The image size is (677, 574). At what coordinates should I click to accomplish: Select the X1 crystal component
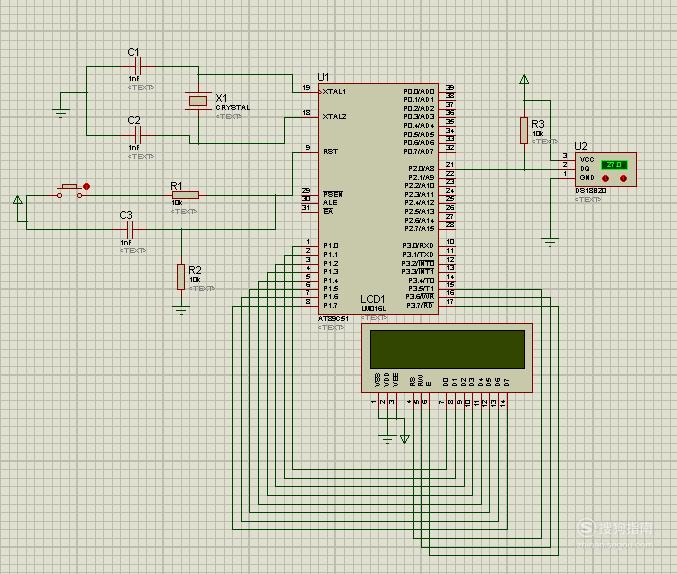[198, 101]
